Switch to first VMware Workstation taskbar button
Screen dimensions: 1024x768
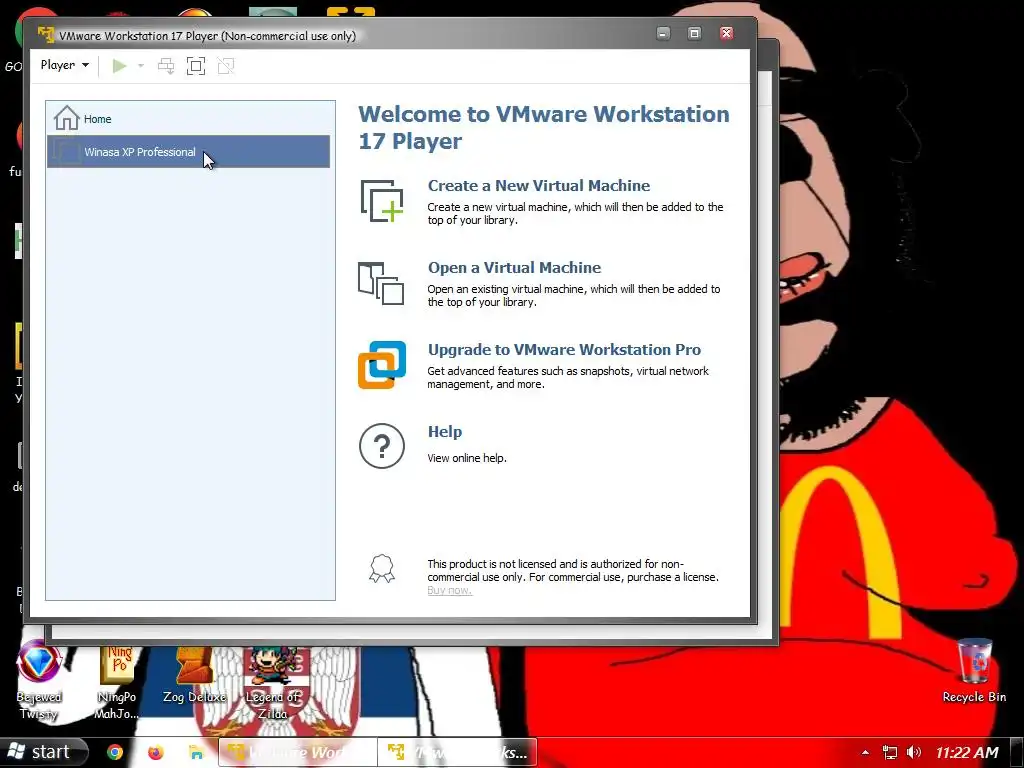297,752
